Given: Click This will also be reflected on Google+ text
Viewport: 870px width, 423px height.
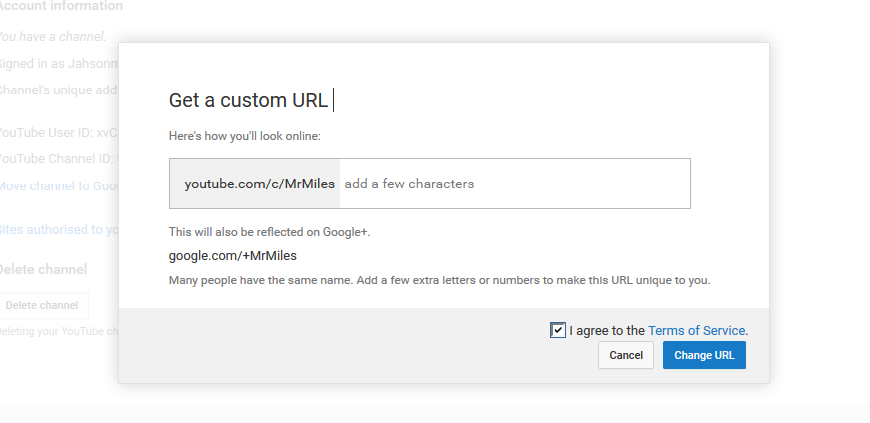Looking at the screenshot, I should (270, 232).
